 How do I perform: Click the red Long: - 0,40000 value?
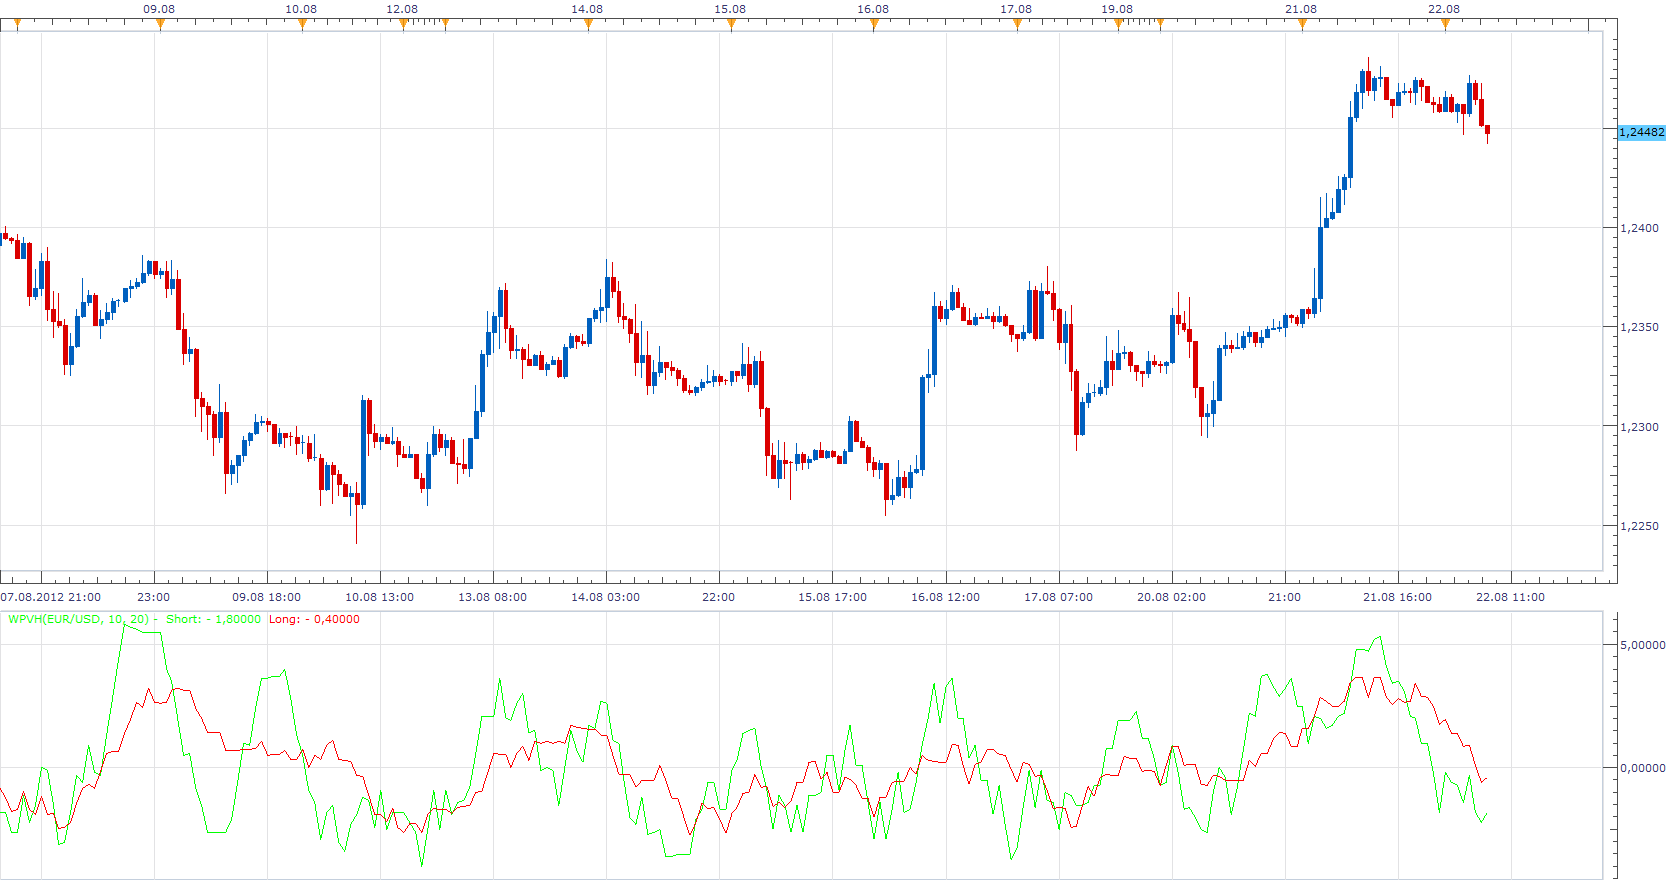pyautogui.click(x=314, y=619)
